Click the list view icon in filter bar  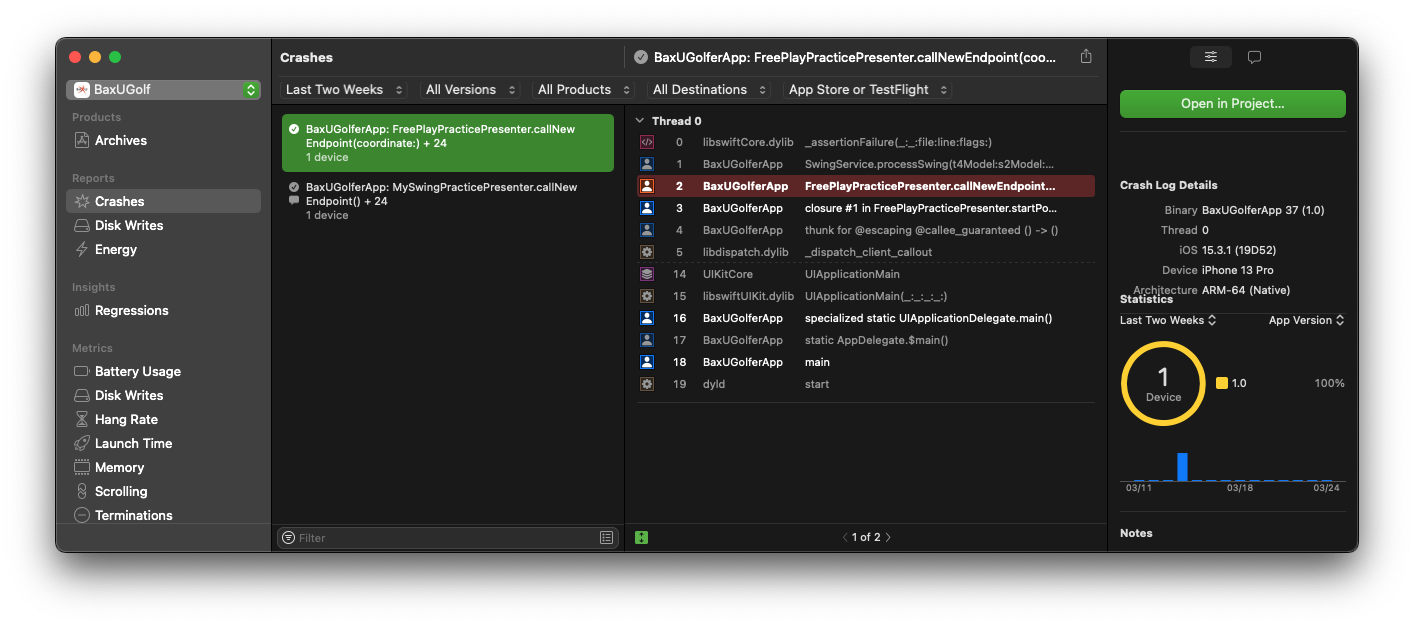[x=606, y=538]
